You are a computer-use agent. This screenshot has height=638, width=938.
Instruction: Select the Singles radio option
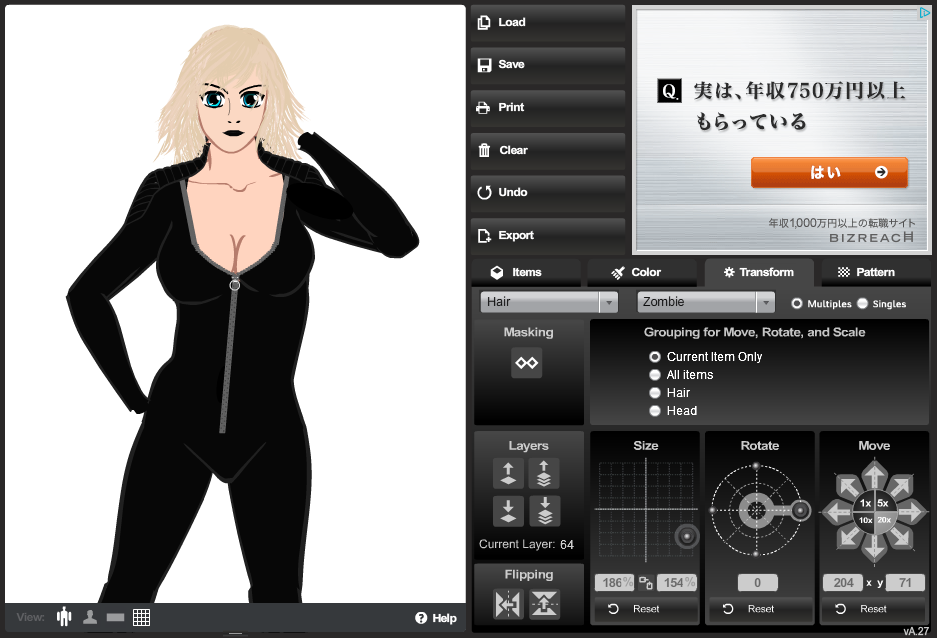(x=862, y=304)
